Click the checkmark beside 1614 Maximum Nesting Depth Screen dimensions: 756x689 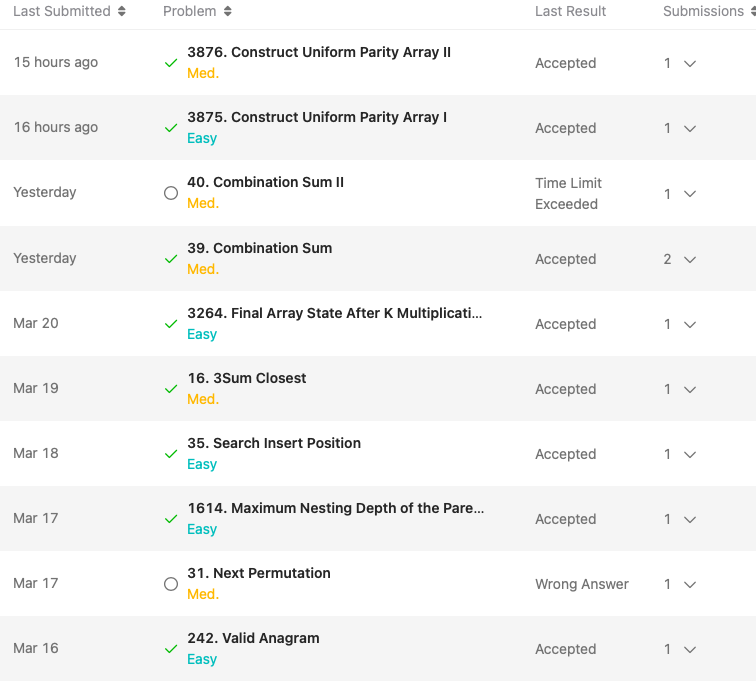point(171,519)
